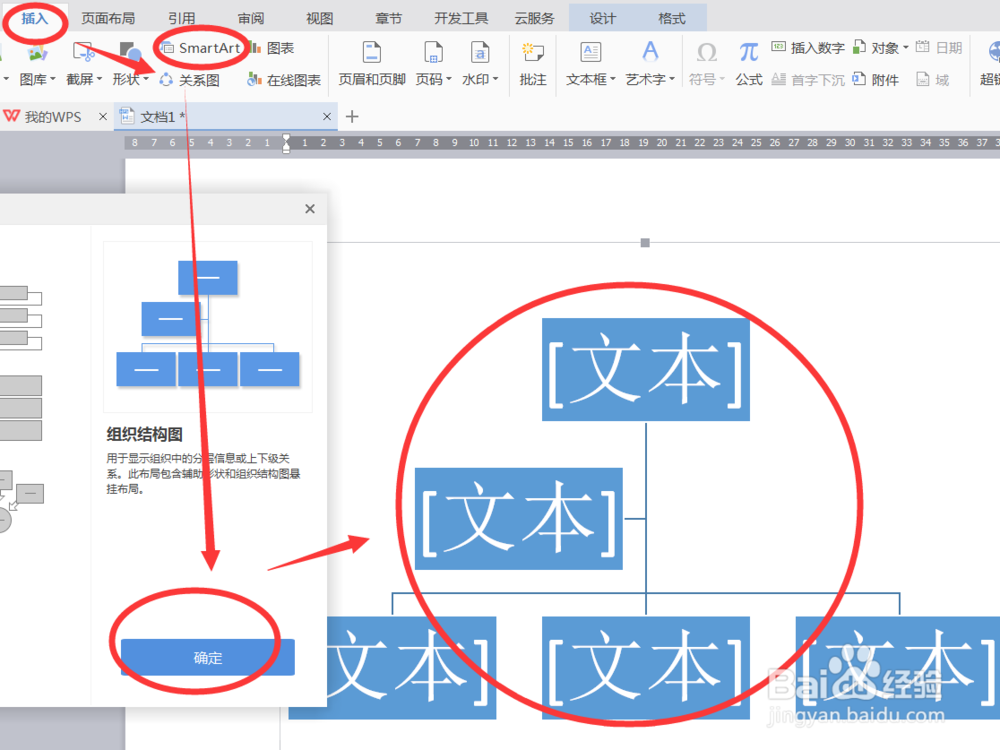Insert a 批注 comment
This screenshot has height=750, width=1000.
coord(533,64)
